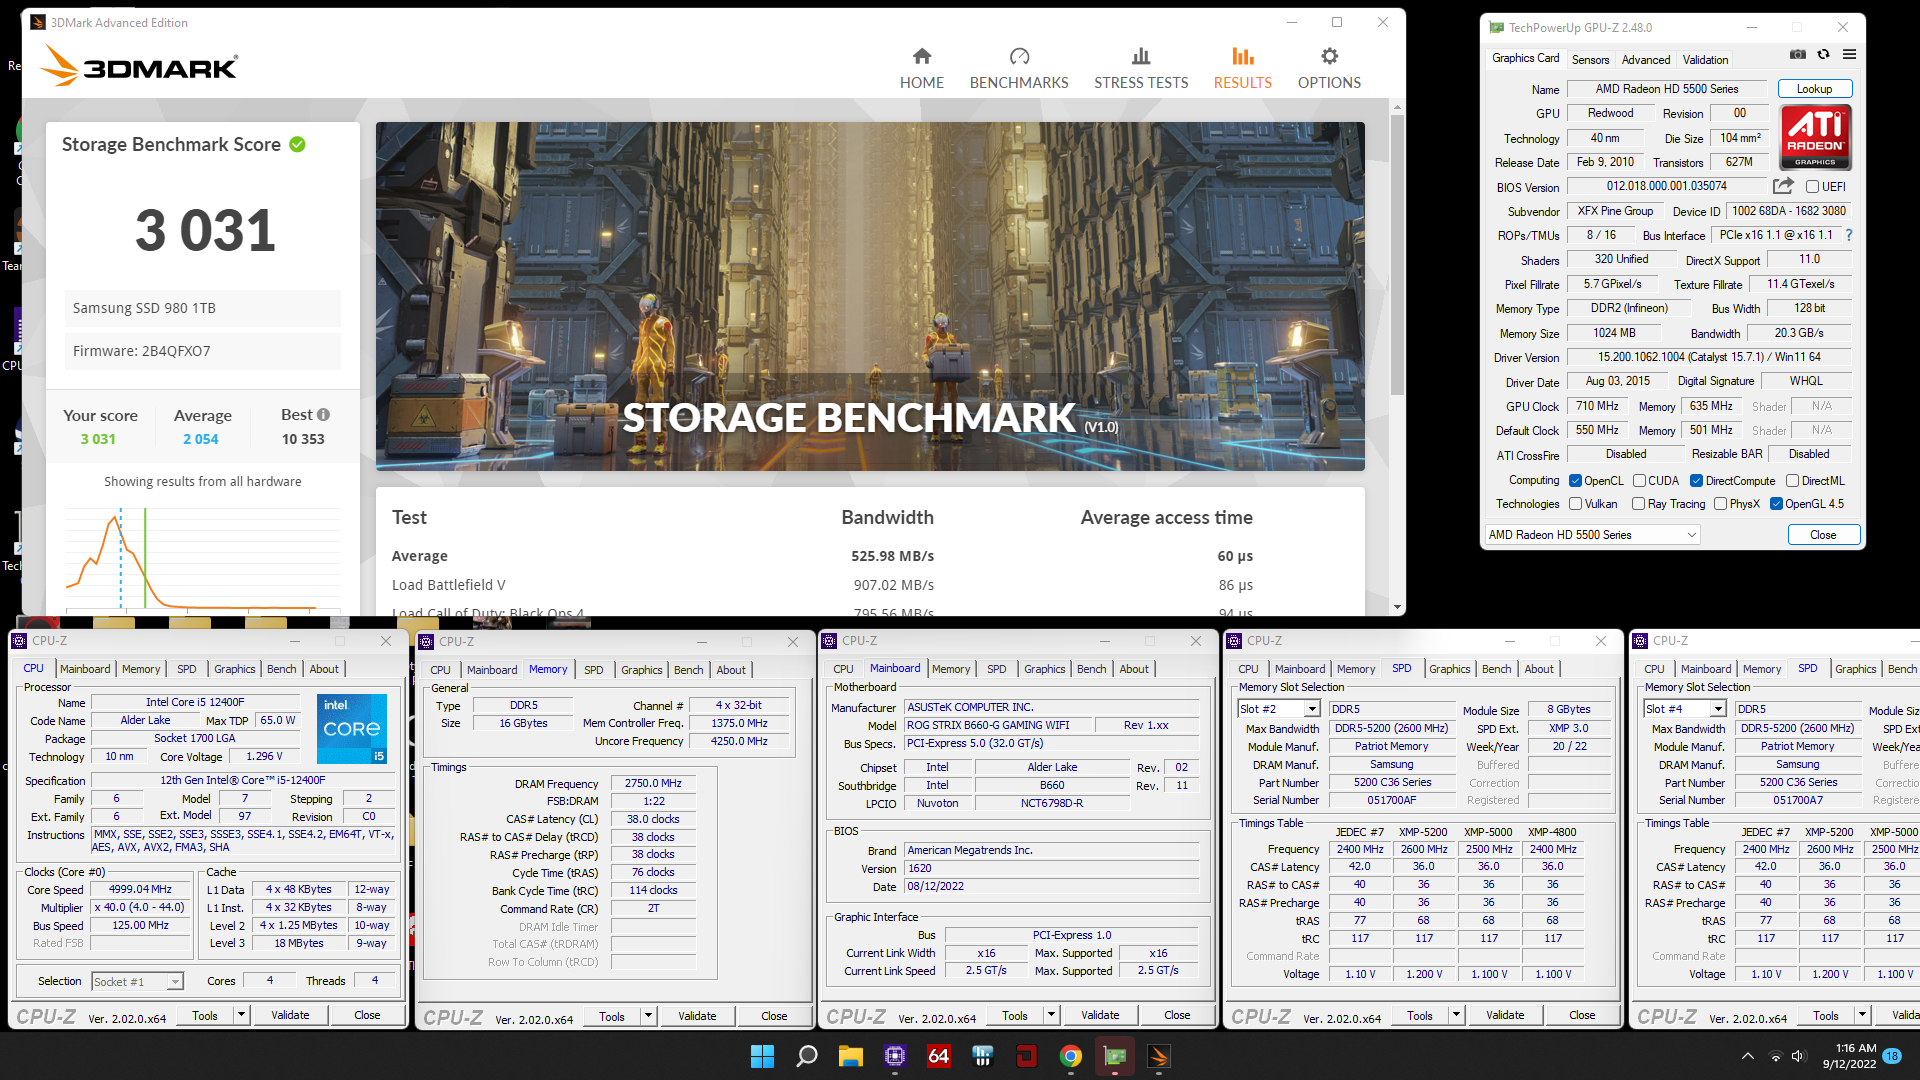The height and width of the screenshot is (1080, 1920).
Task: Open Slot #2 memory slot dropdown
Action: (1279, 709)
